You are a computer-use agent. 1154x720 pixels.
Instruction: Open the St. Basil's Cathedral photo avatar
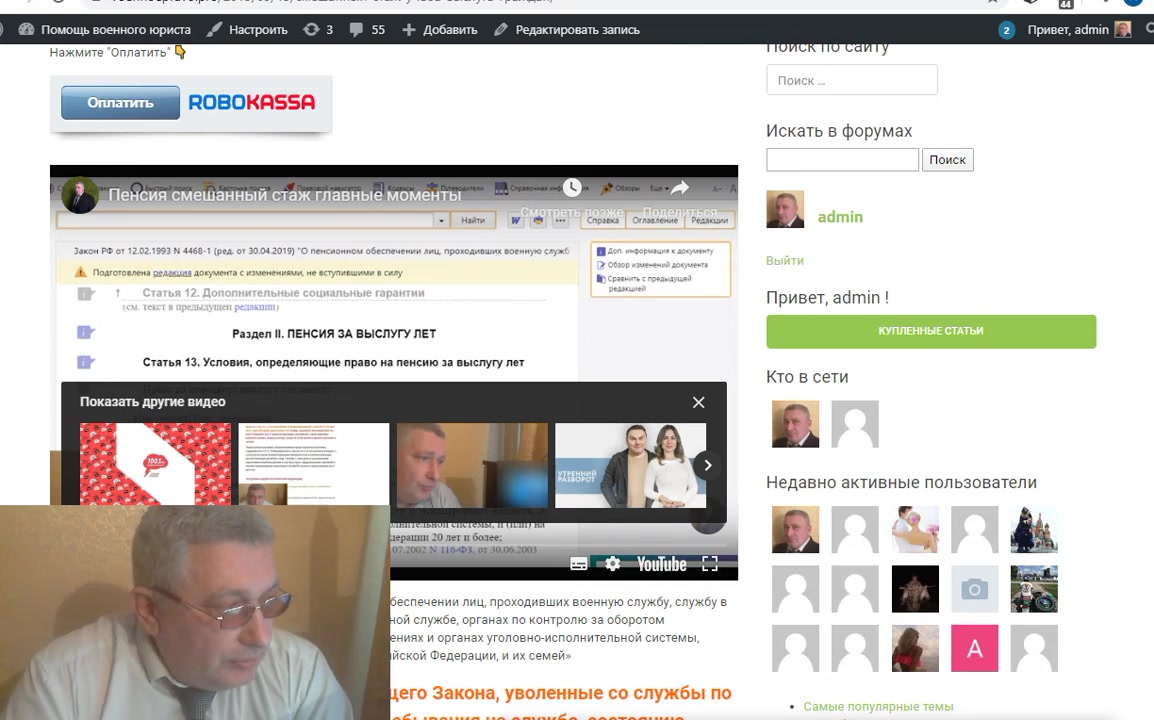coord(1034,529)
